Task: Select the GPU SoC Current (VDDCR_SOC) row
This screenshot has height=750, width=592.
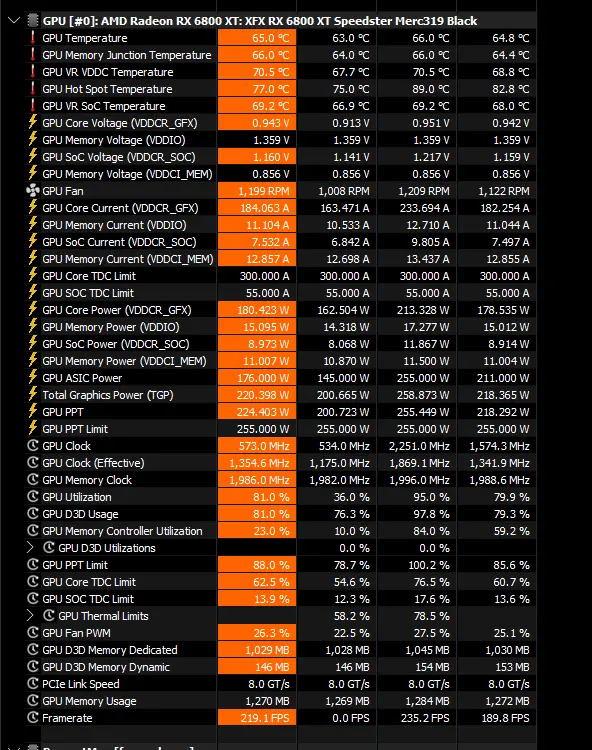Action: [x=280, y=242]
